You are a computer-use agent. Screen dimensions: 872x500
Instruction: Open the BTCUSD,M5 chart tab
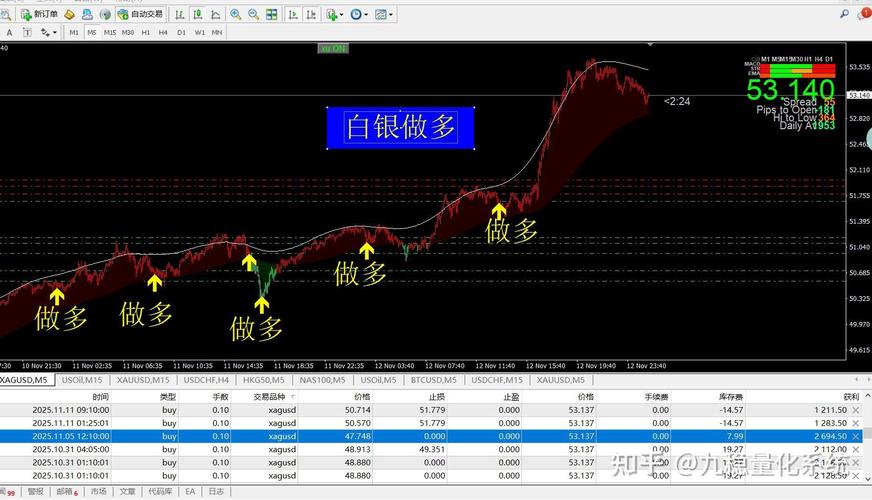[x=434, y=380]
